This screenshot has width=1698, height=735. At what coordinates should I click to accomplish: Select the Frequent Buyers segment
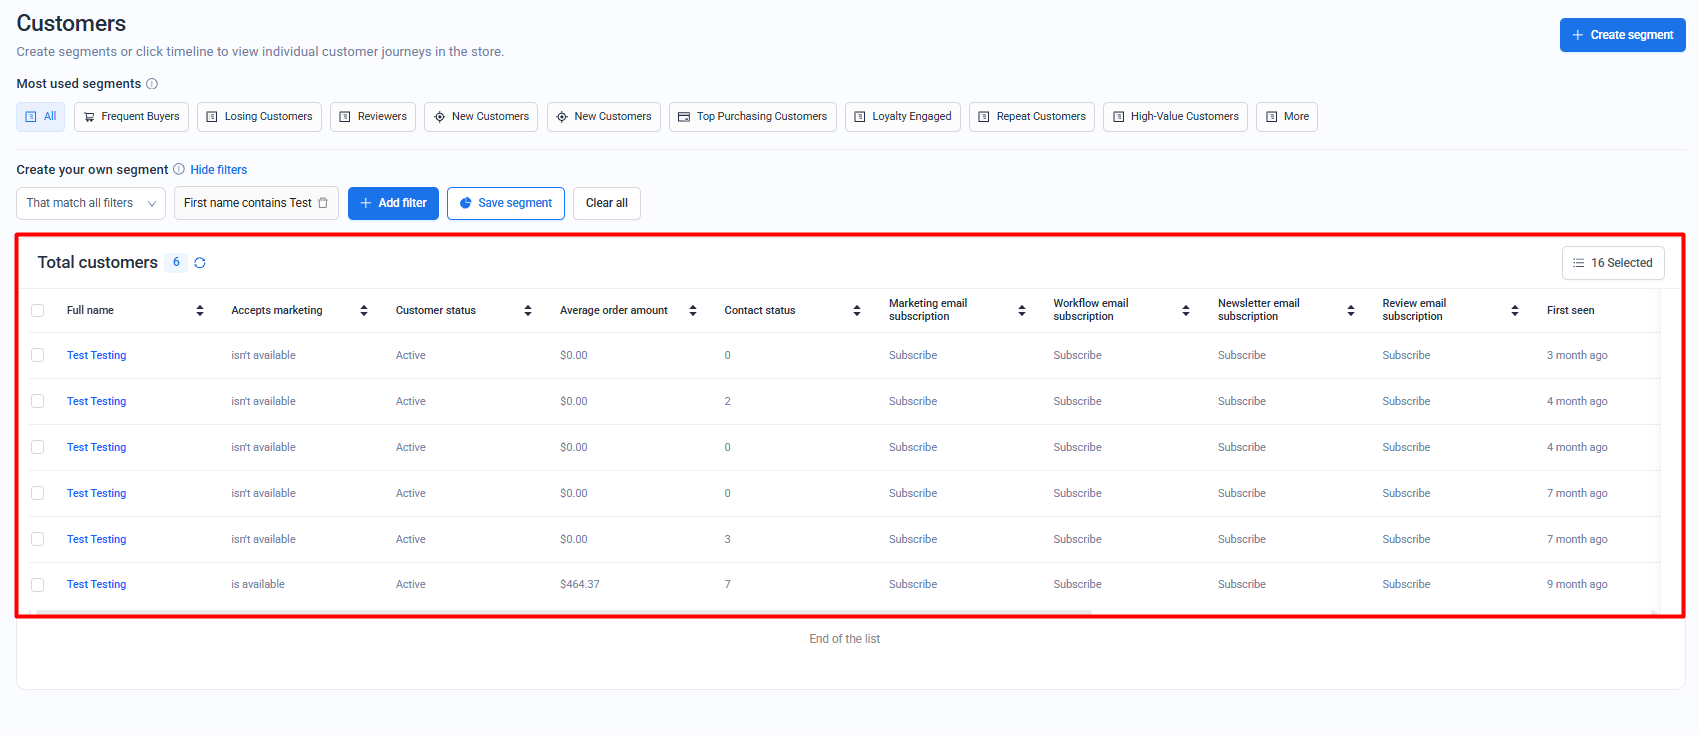click(131, 117)
